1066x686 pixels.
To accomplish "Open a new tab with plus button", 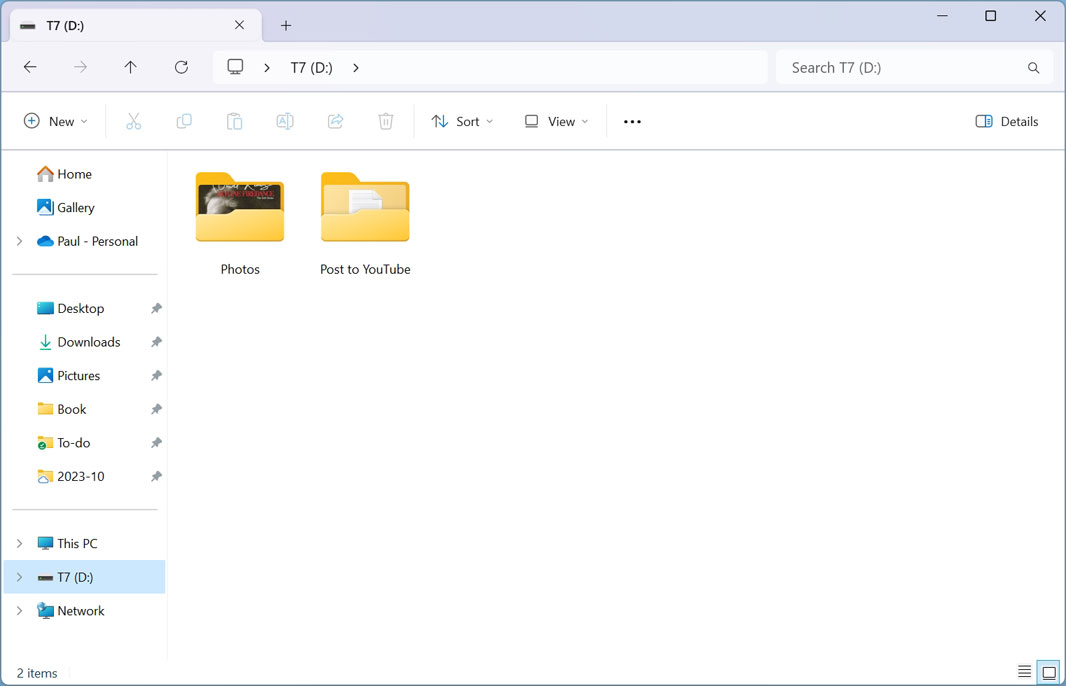I will point(286,25).
